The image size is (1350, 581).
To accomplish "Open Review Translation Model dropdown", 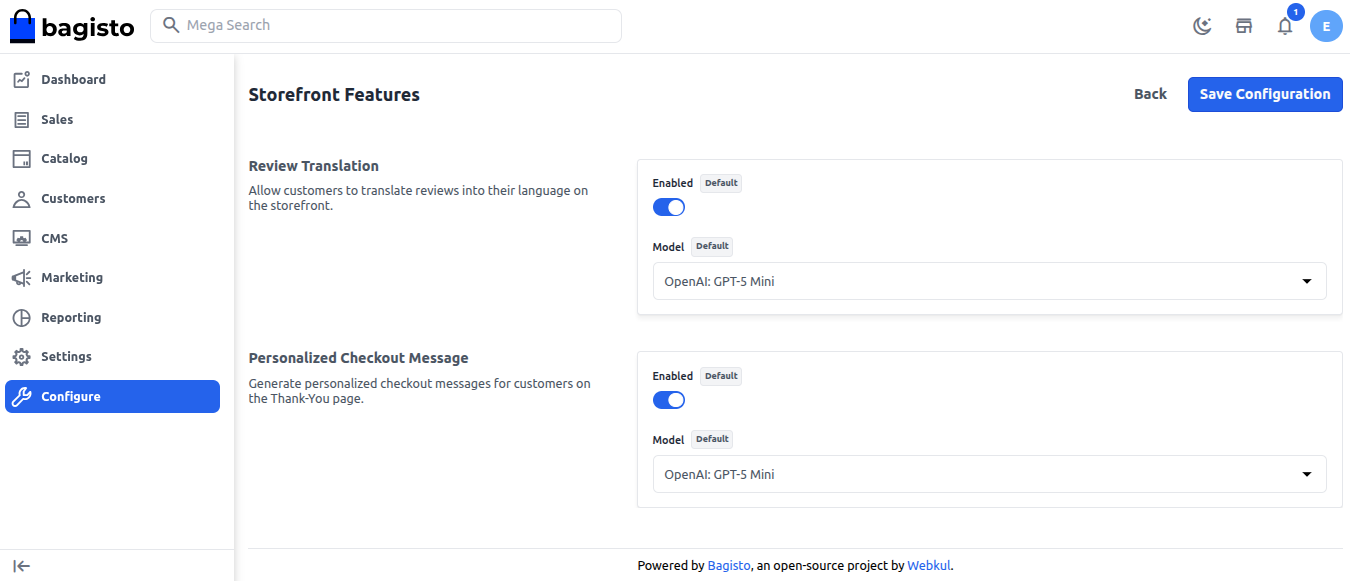I will (989, 282).
